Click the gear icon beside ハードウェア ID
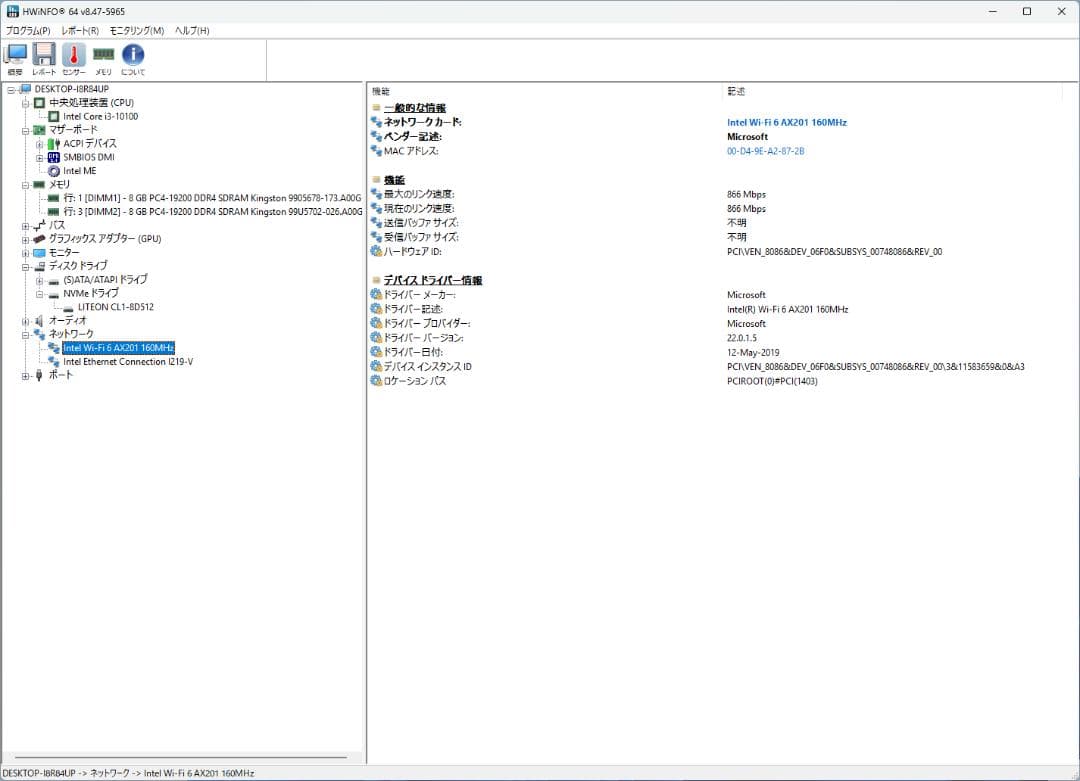The height and width of the screenshot is (781, 1080). click(x=376, y=251)
